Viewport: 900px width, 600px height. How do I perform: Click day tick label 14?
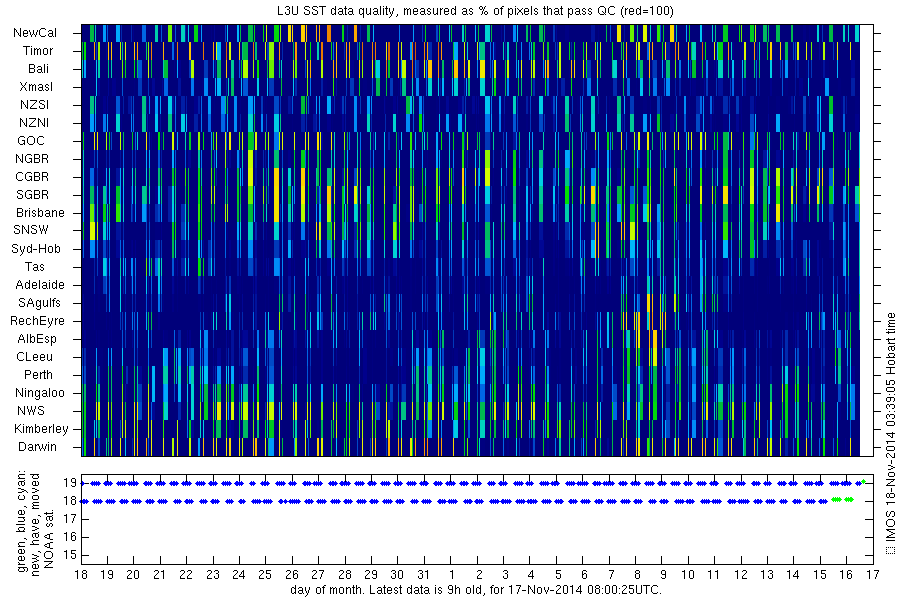click(793, 575)
